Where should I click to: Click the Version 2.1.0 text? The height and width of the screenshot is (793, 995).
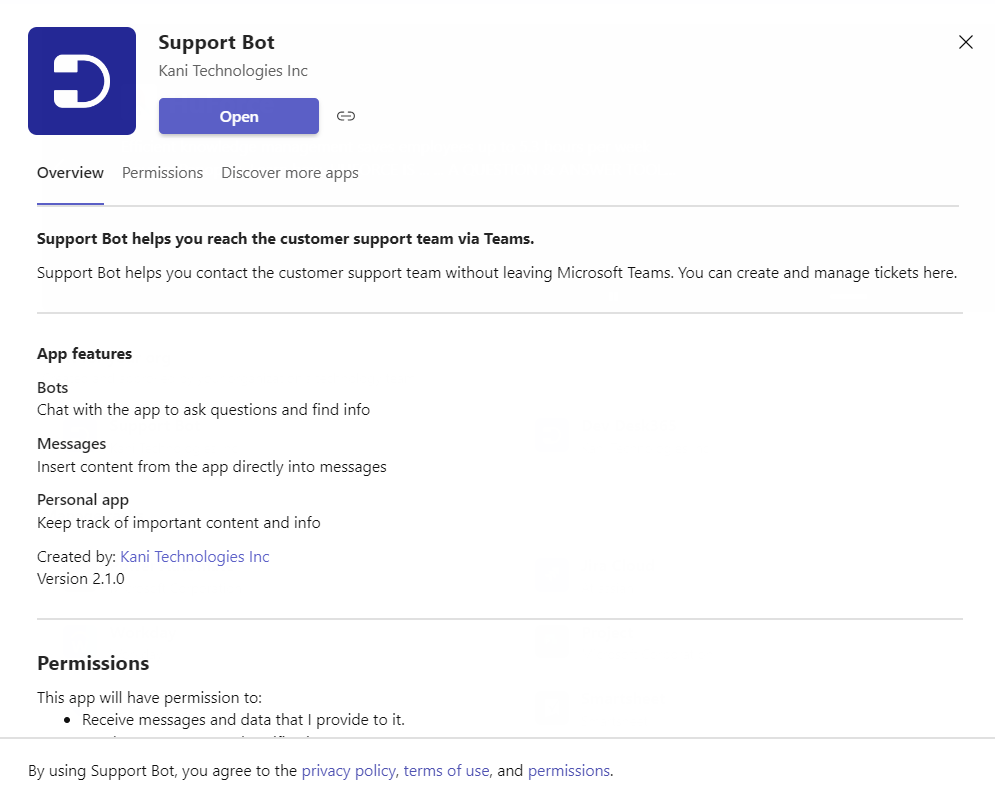[81, 579]
